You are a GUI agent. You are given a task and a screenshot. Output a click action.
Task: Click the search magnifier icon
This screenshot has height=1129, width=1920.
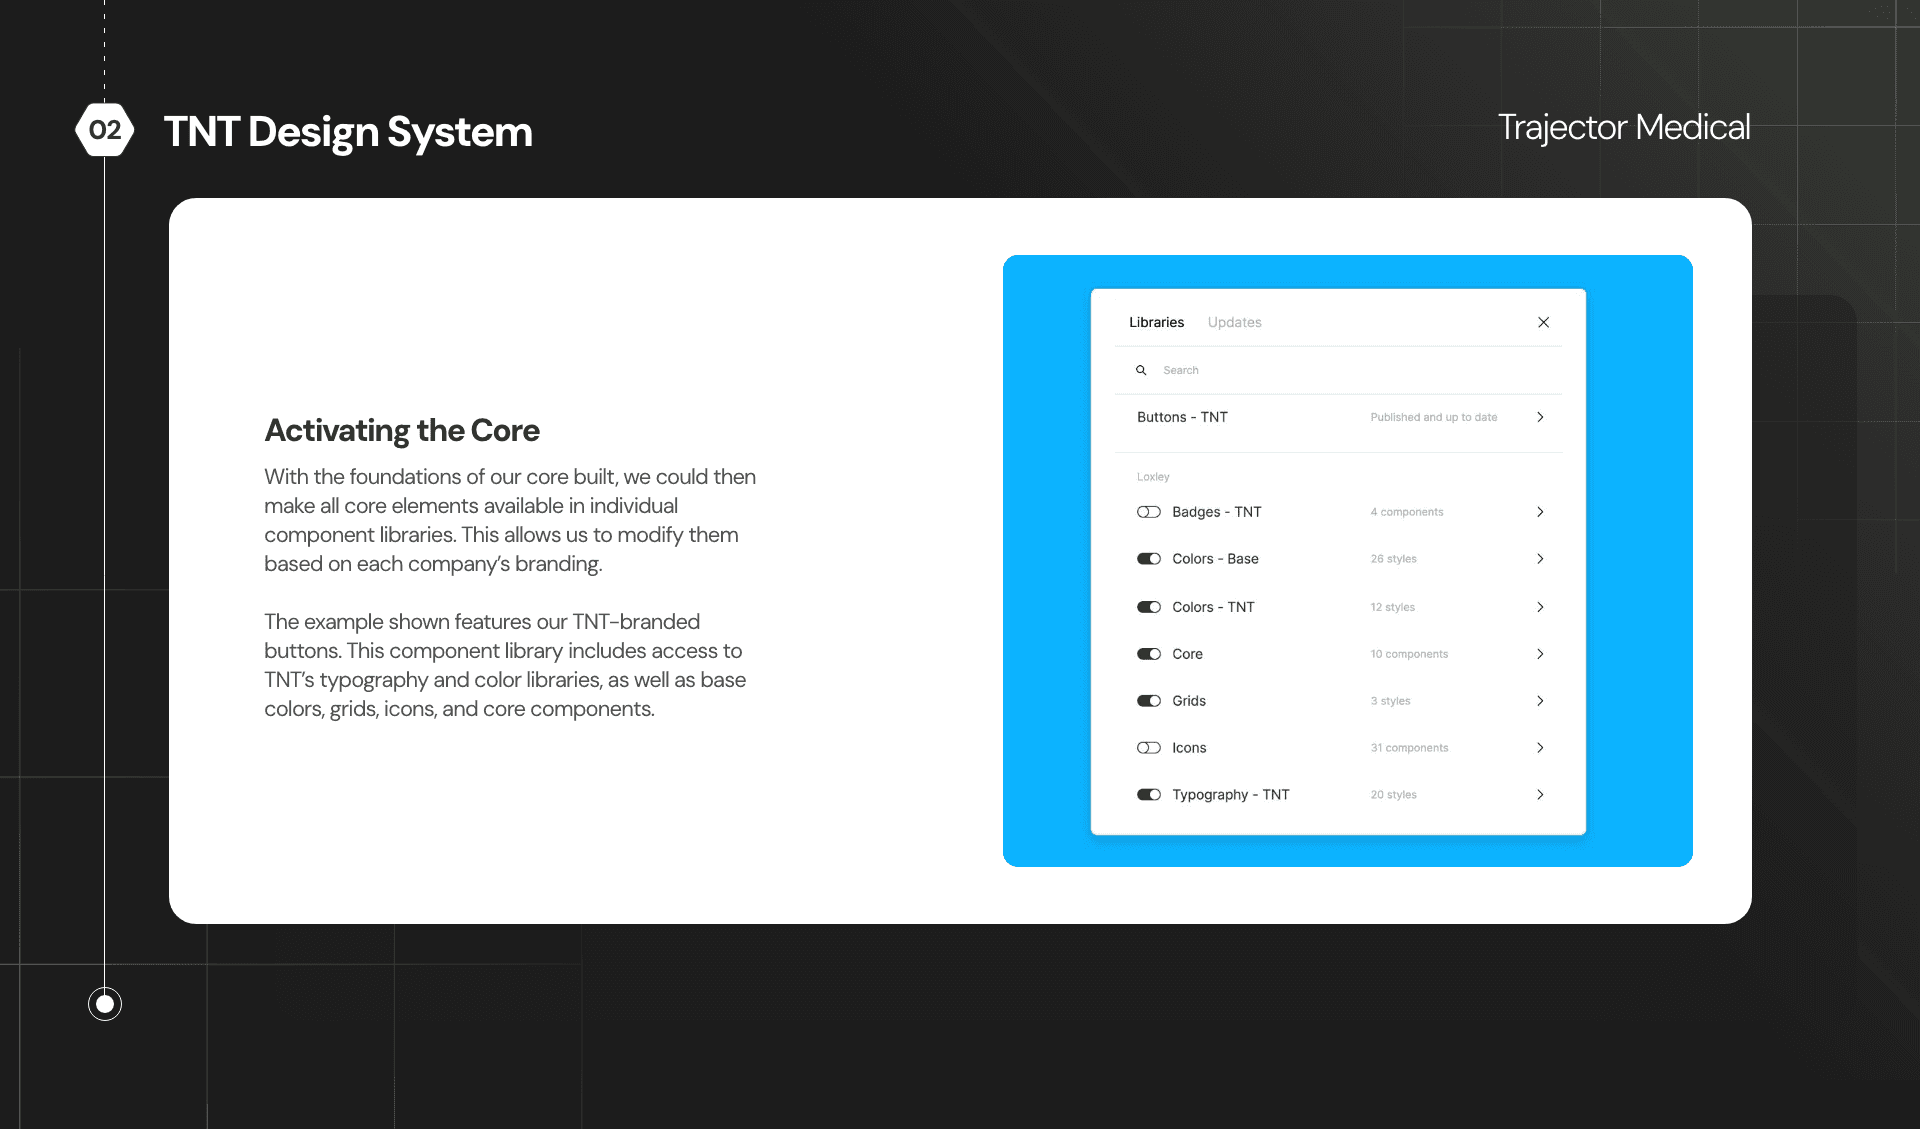[1141, 370]
